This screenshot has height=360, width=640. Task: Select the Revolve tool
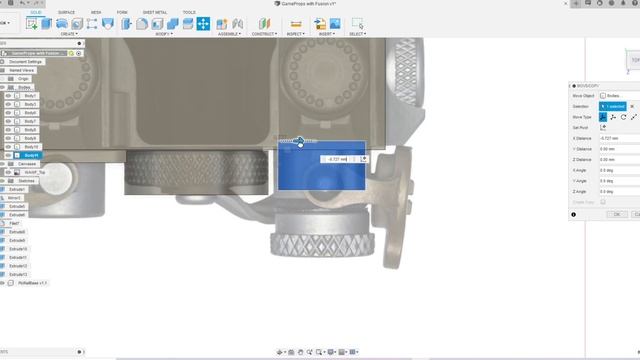tap(62, 23)
